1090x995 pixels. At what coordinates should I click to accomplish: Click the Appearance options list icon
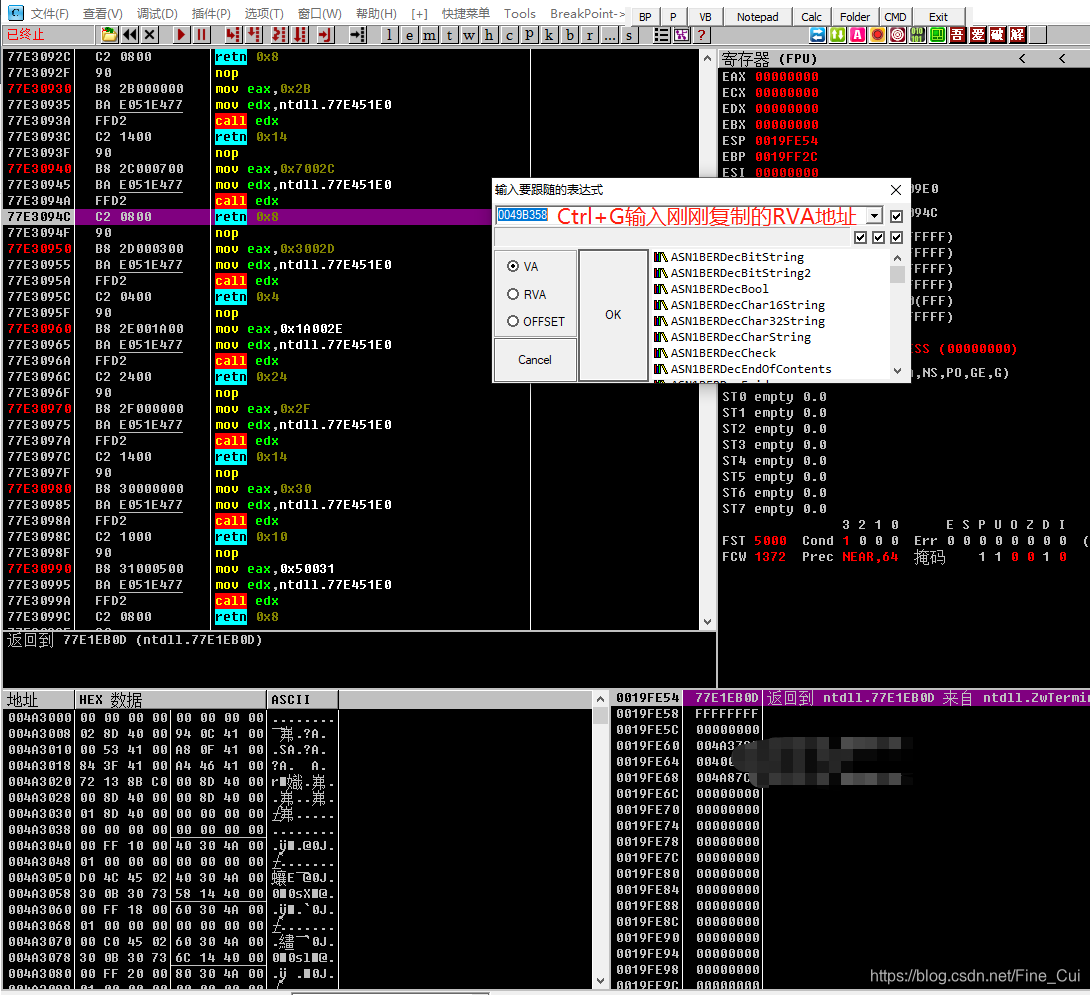tap(661, 35)
